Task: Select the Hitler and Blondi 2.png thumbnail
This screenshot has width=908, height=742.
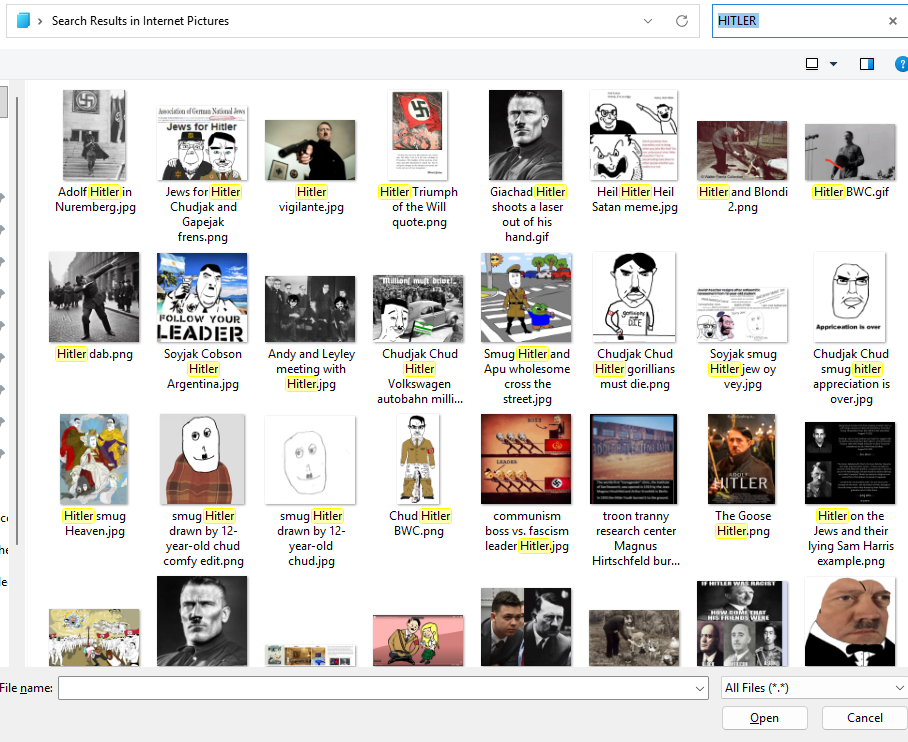Action: click(x=742, y=151)
